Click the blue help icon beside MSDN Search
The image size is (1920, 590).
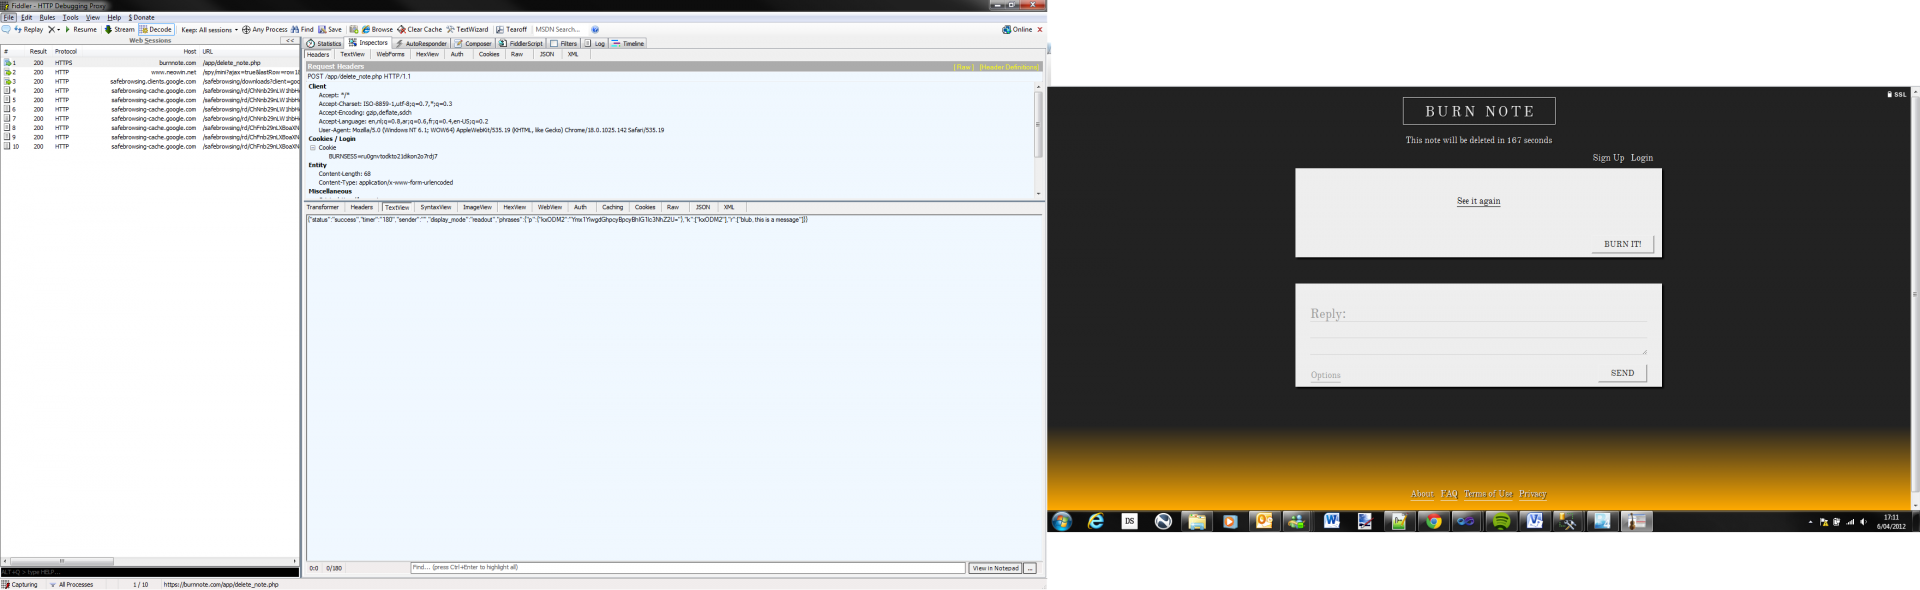coord(595,30)
